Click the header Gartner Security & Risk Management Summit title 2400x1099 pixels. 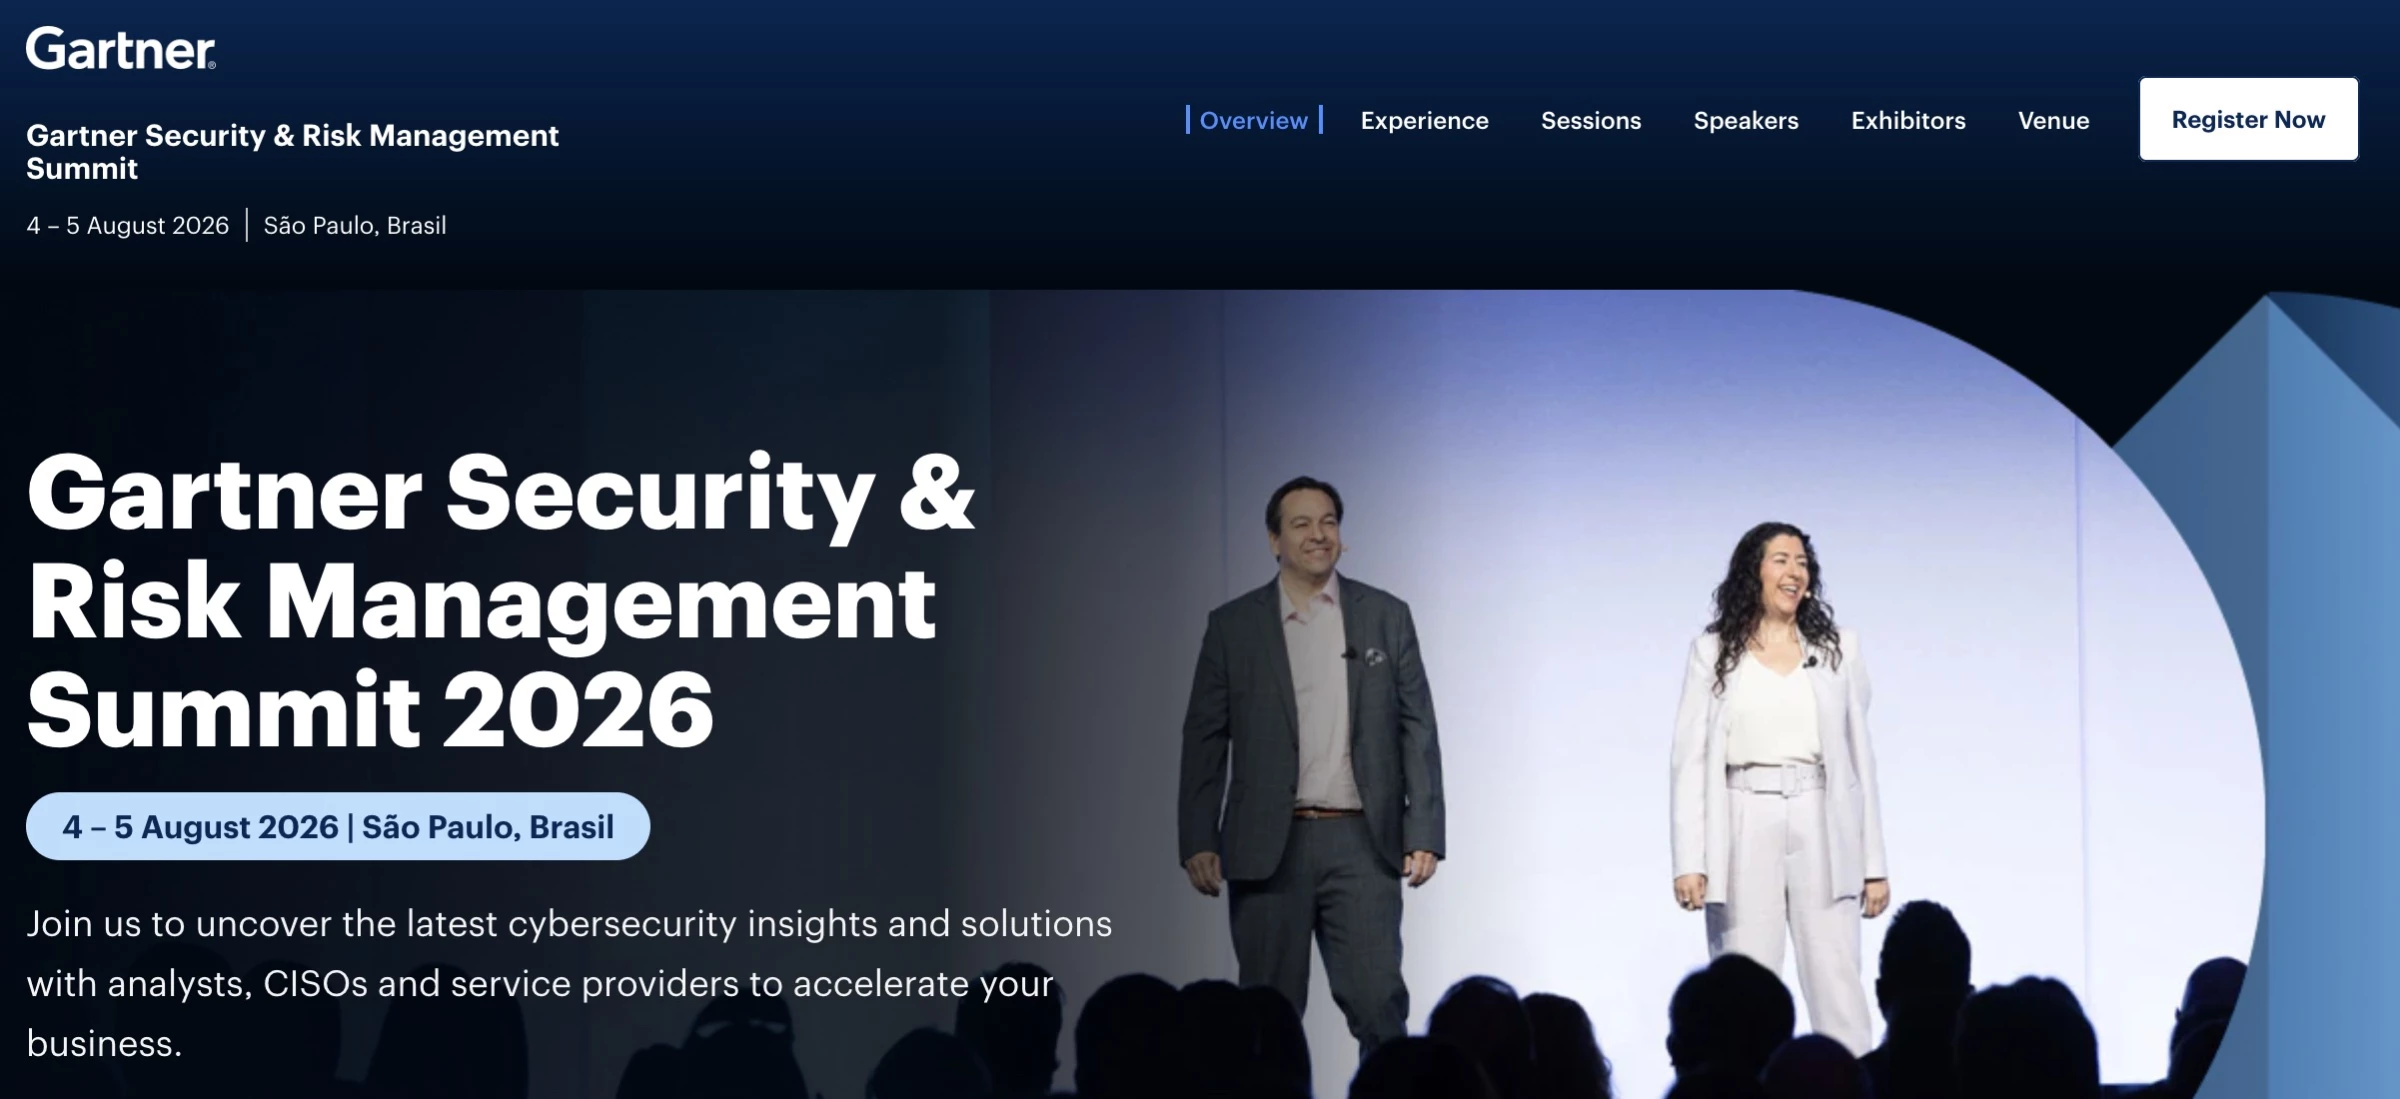pyautogui.click(x=292, y=151)
